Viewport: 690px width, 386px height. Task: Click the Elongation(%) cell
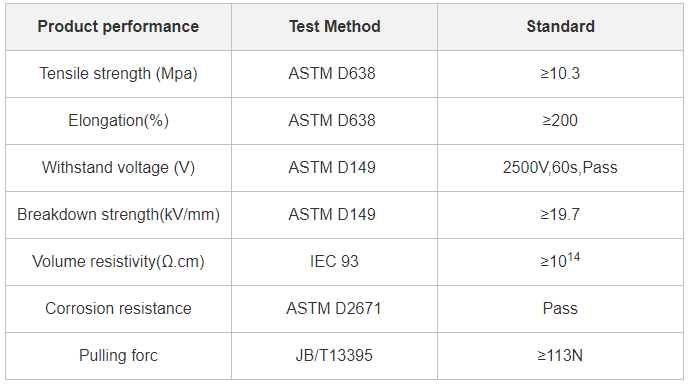tap(118, 121)
